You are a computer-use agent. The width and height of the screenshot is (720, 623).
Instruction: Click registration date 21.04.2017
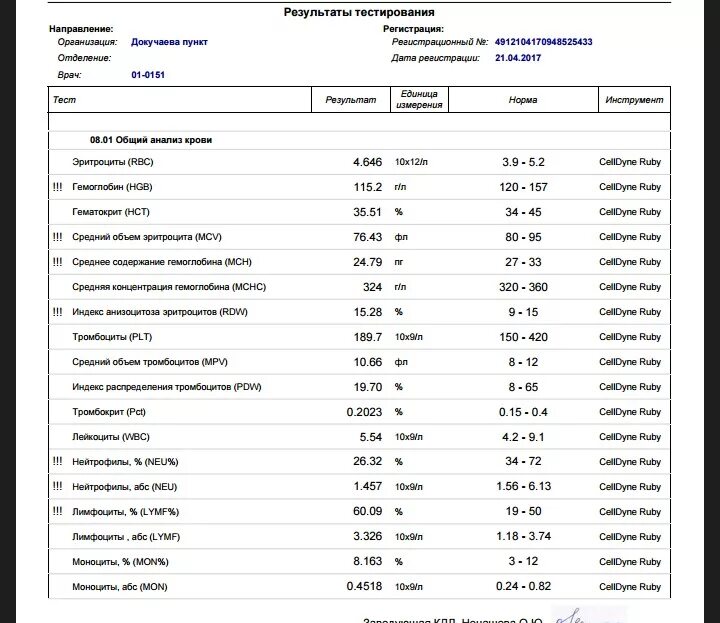click(518, 58)
